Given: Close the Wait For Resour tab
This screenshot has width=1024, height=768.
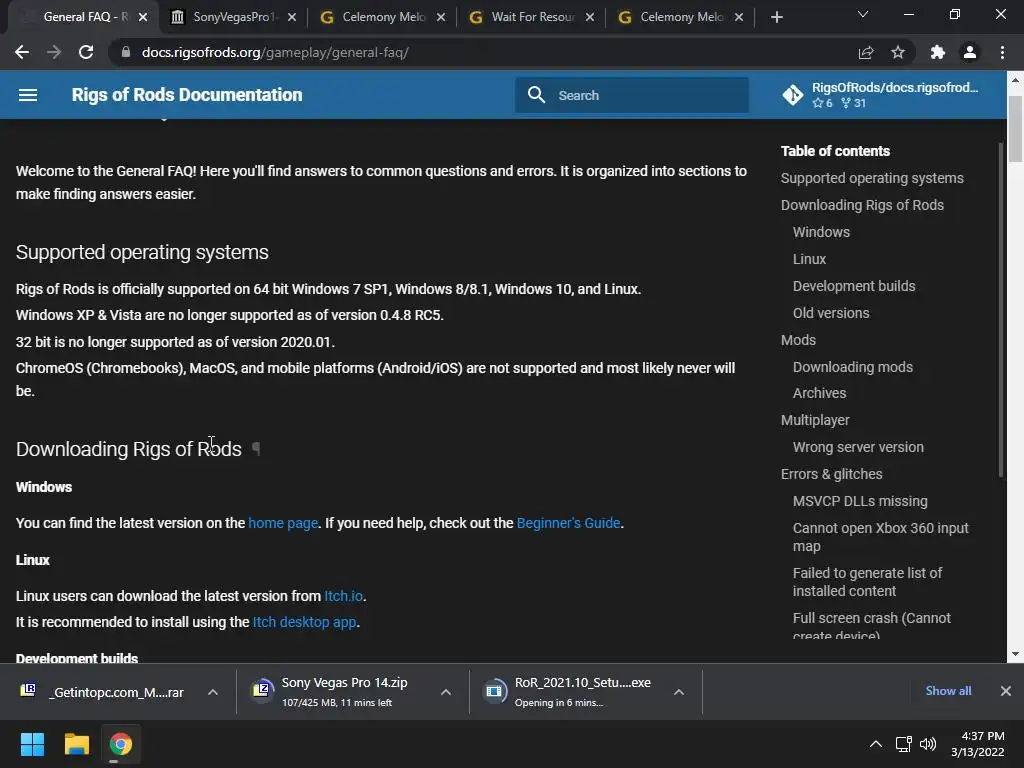Looking at the screenshot, I should (590, 17).
